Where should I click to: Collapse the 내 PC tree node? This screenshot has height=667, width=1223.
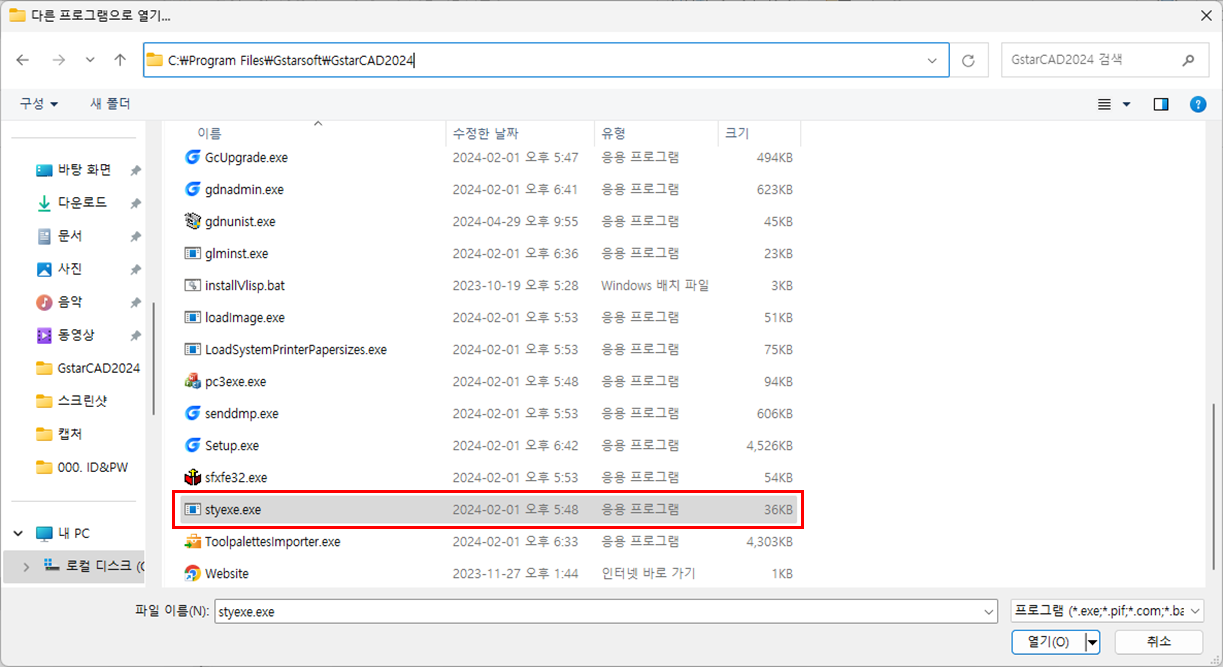coord(19,533)
